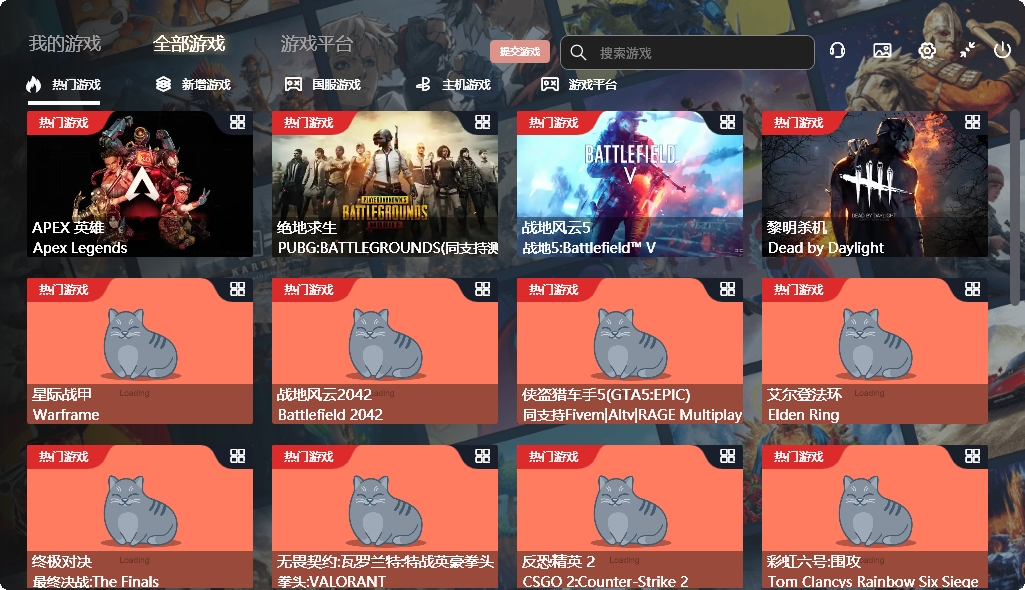Open the Dead by Daylight cover
1025x590 pixels.
875,184
